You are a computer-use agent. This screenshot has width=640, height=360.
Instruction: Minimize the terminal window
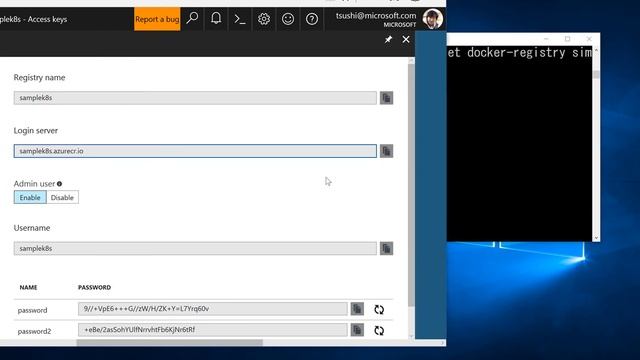click(546, 39)
